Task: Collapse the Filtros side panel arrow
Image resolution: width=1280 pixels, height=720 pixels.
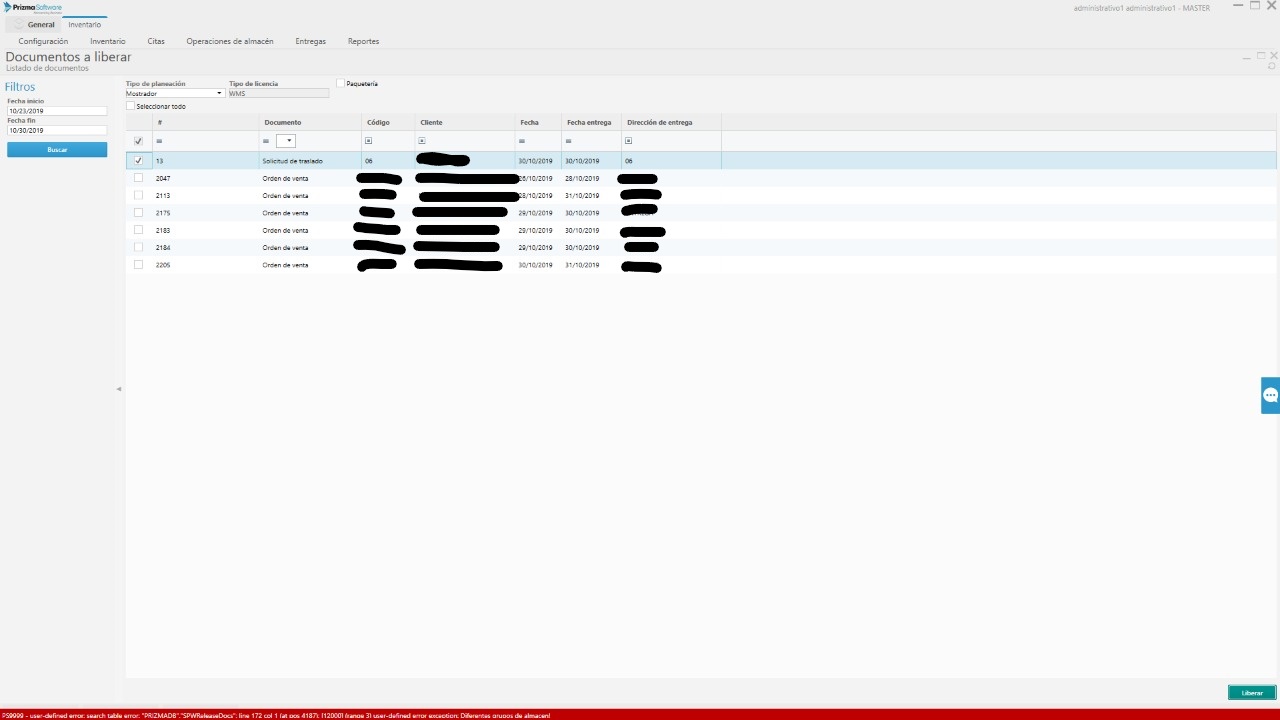Action: (x=118, y=389)
